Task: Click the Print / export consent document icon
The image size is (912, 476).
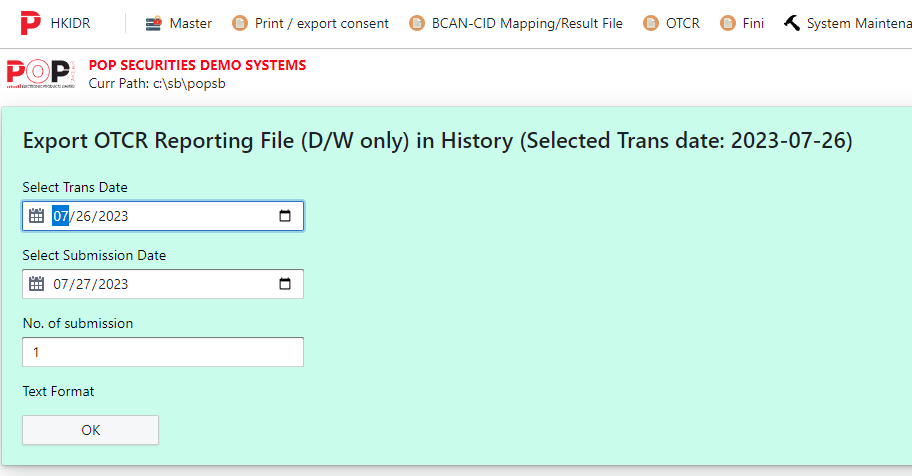Action: click(240, 23)
